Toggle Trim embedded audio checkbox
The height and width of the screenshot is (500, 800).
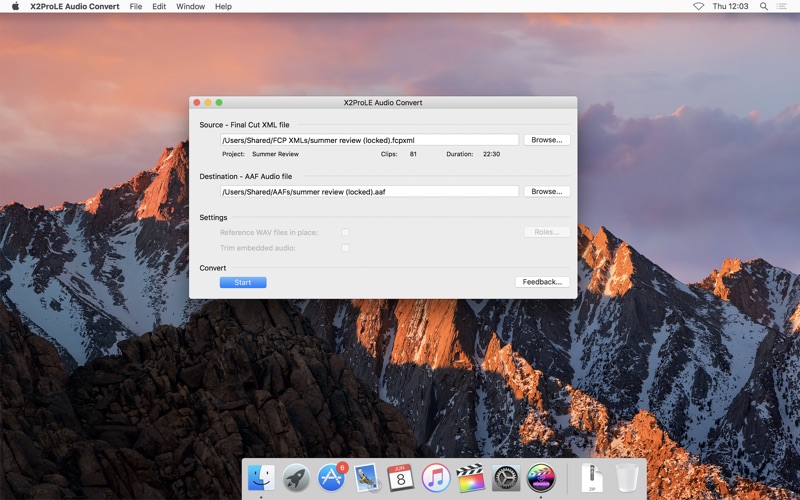pos(345,248)
